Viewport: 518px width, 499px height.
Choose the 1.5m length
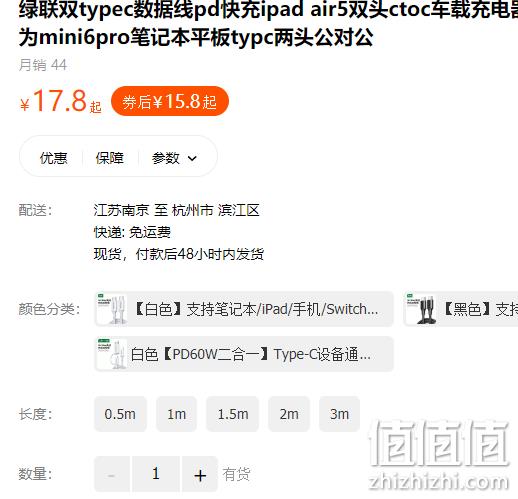click(233, 414)
